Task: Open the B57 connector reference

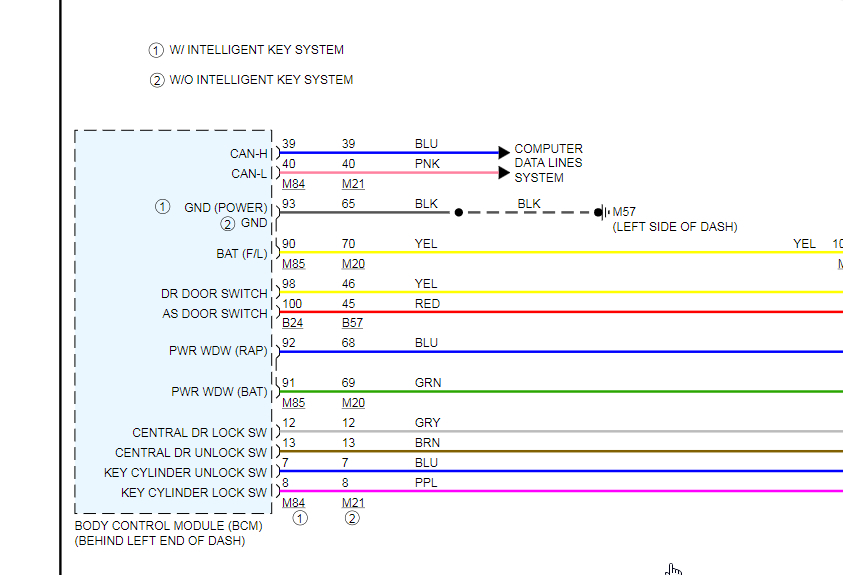Action: (352, 323)
